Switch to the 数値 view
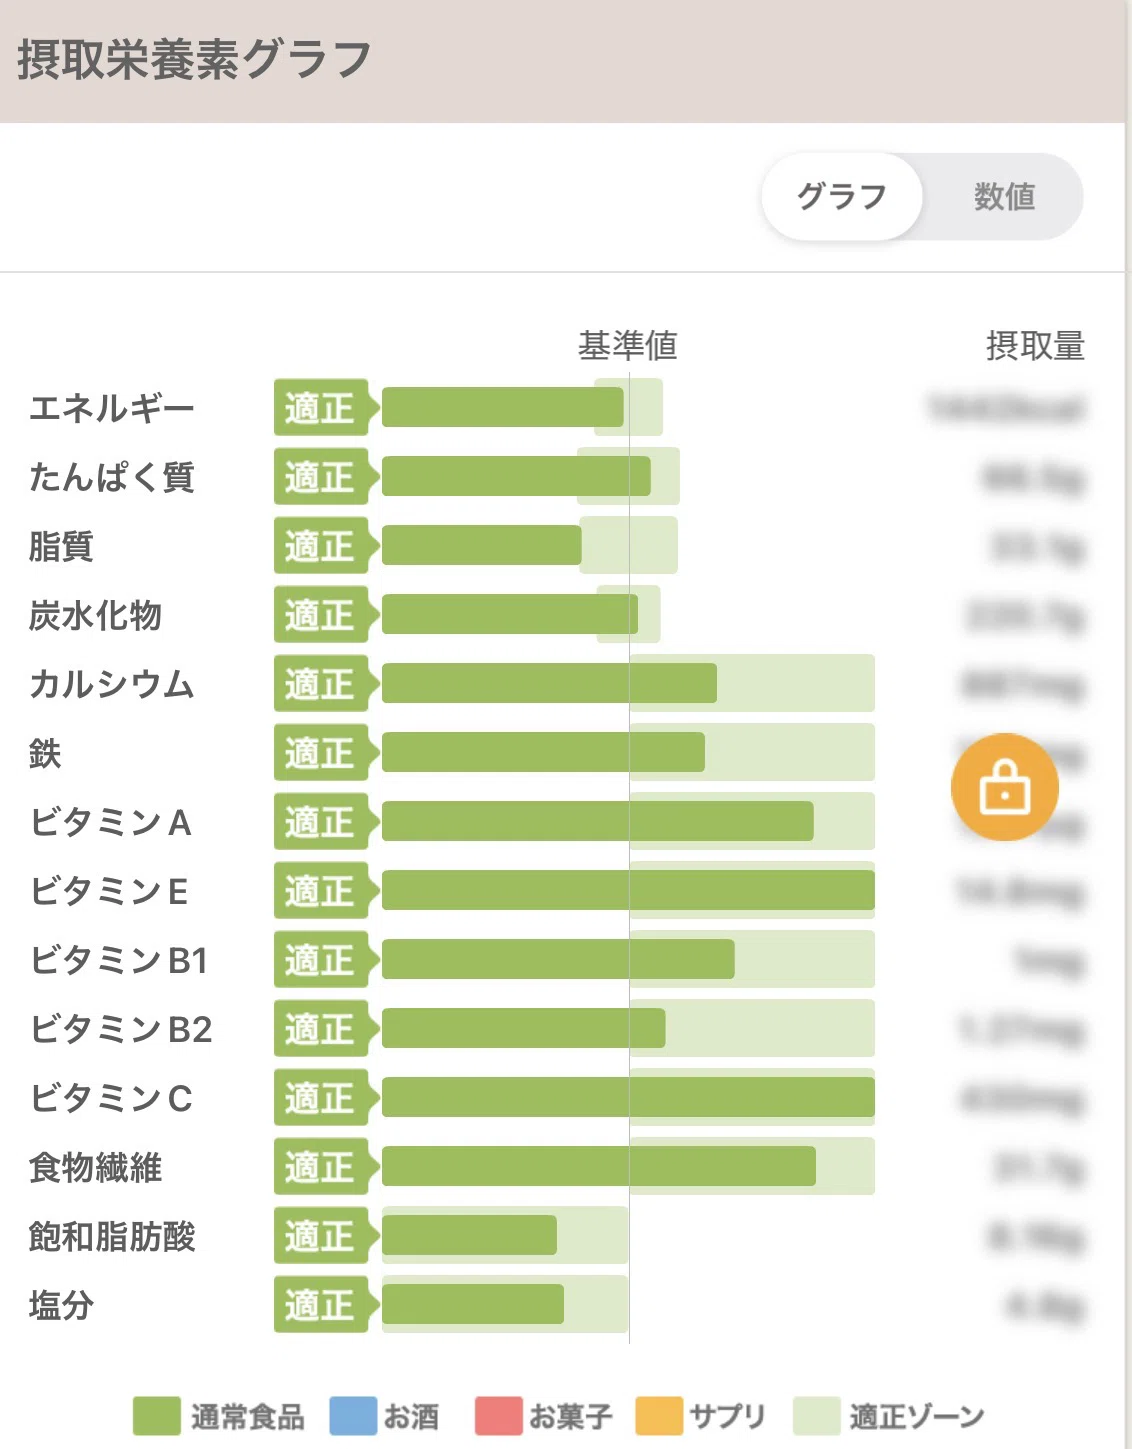The height and width of the screenshot is (1449, 1132). (1004, 196)
